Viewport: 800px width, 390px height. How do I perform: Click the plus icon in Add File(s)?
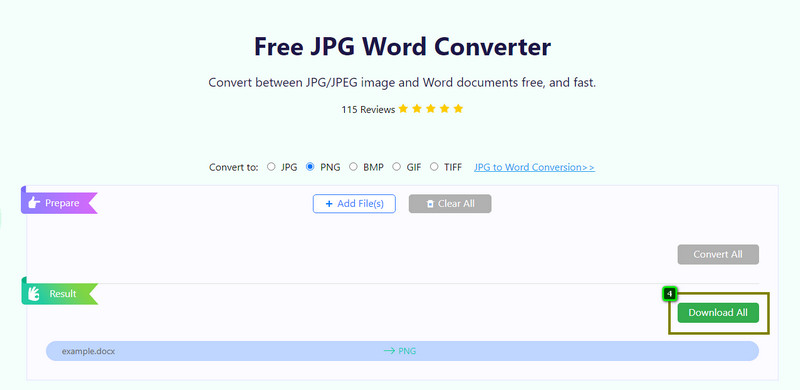(x=329, y=204)
